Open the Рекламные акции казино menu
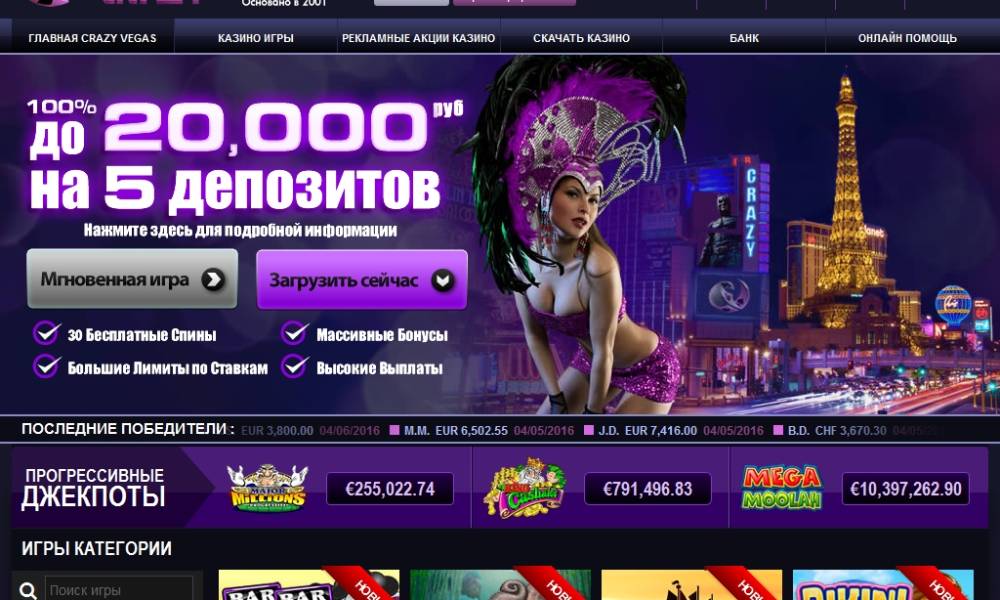Screen dimensions: 1000x600 pyautogui.click(x=418, y=38)
